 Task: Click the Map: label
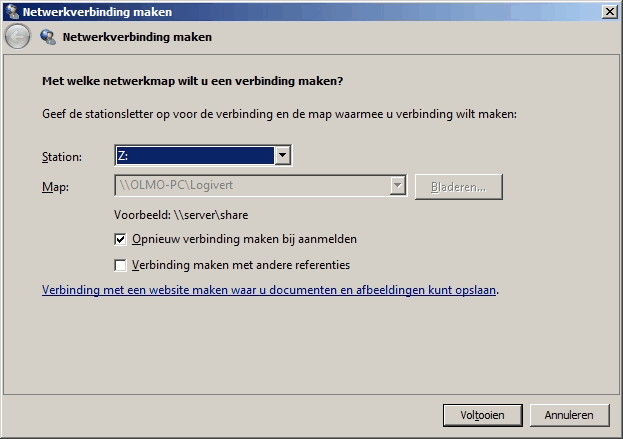(55, 187)
